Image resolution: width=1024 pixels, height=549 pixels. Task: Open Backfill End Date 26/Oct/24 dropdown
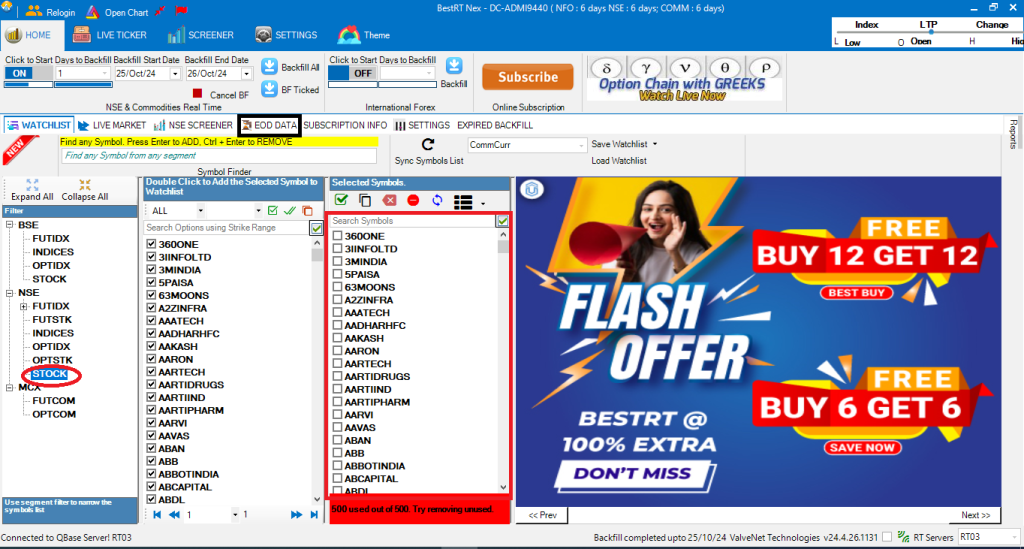click(246, 74)
